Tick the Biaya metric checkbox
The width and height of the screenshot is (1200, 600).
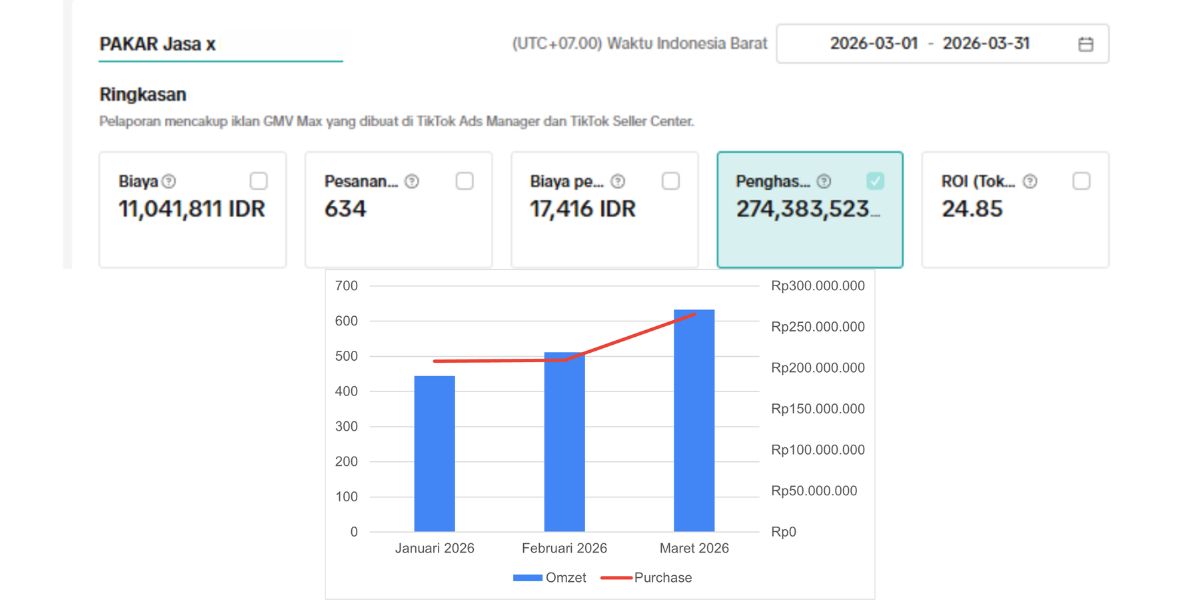pyautogui.click(x=259, y=181)
